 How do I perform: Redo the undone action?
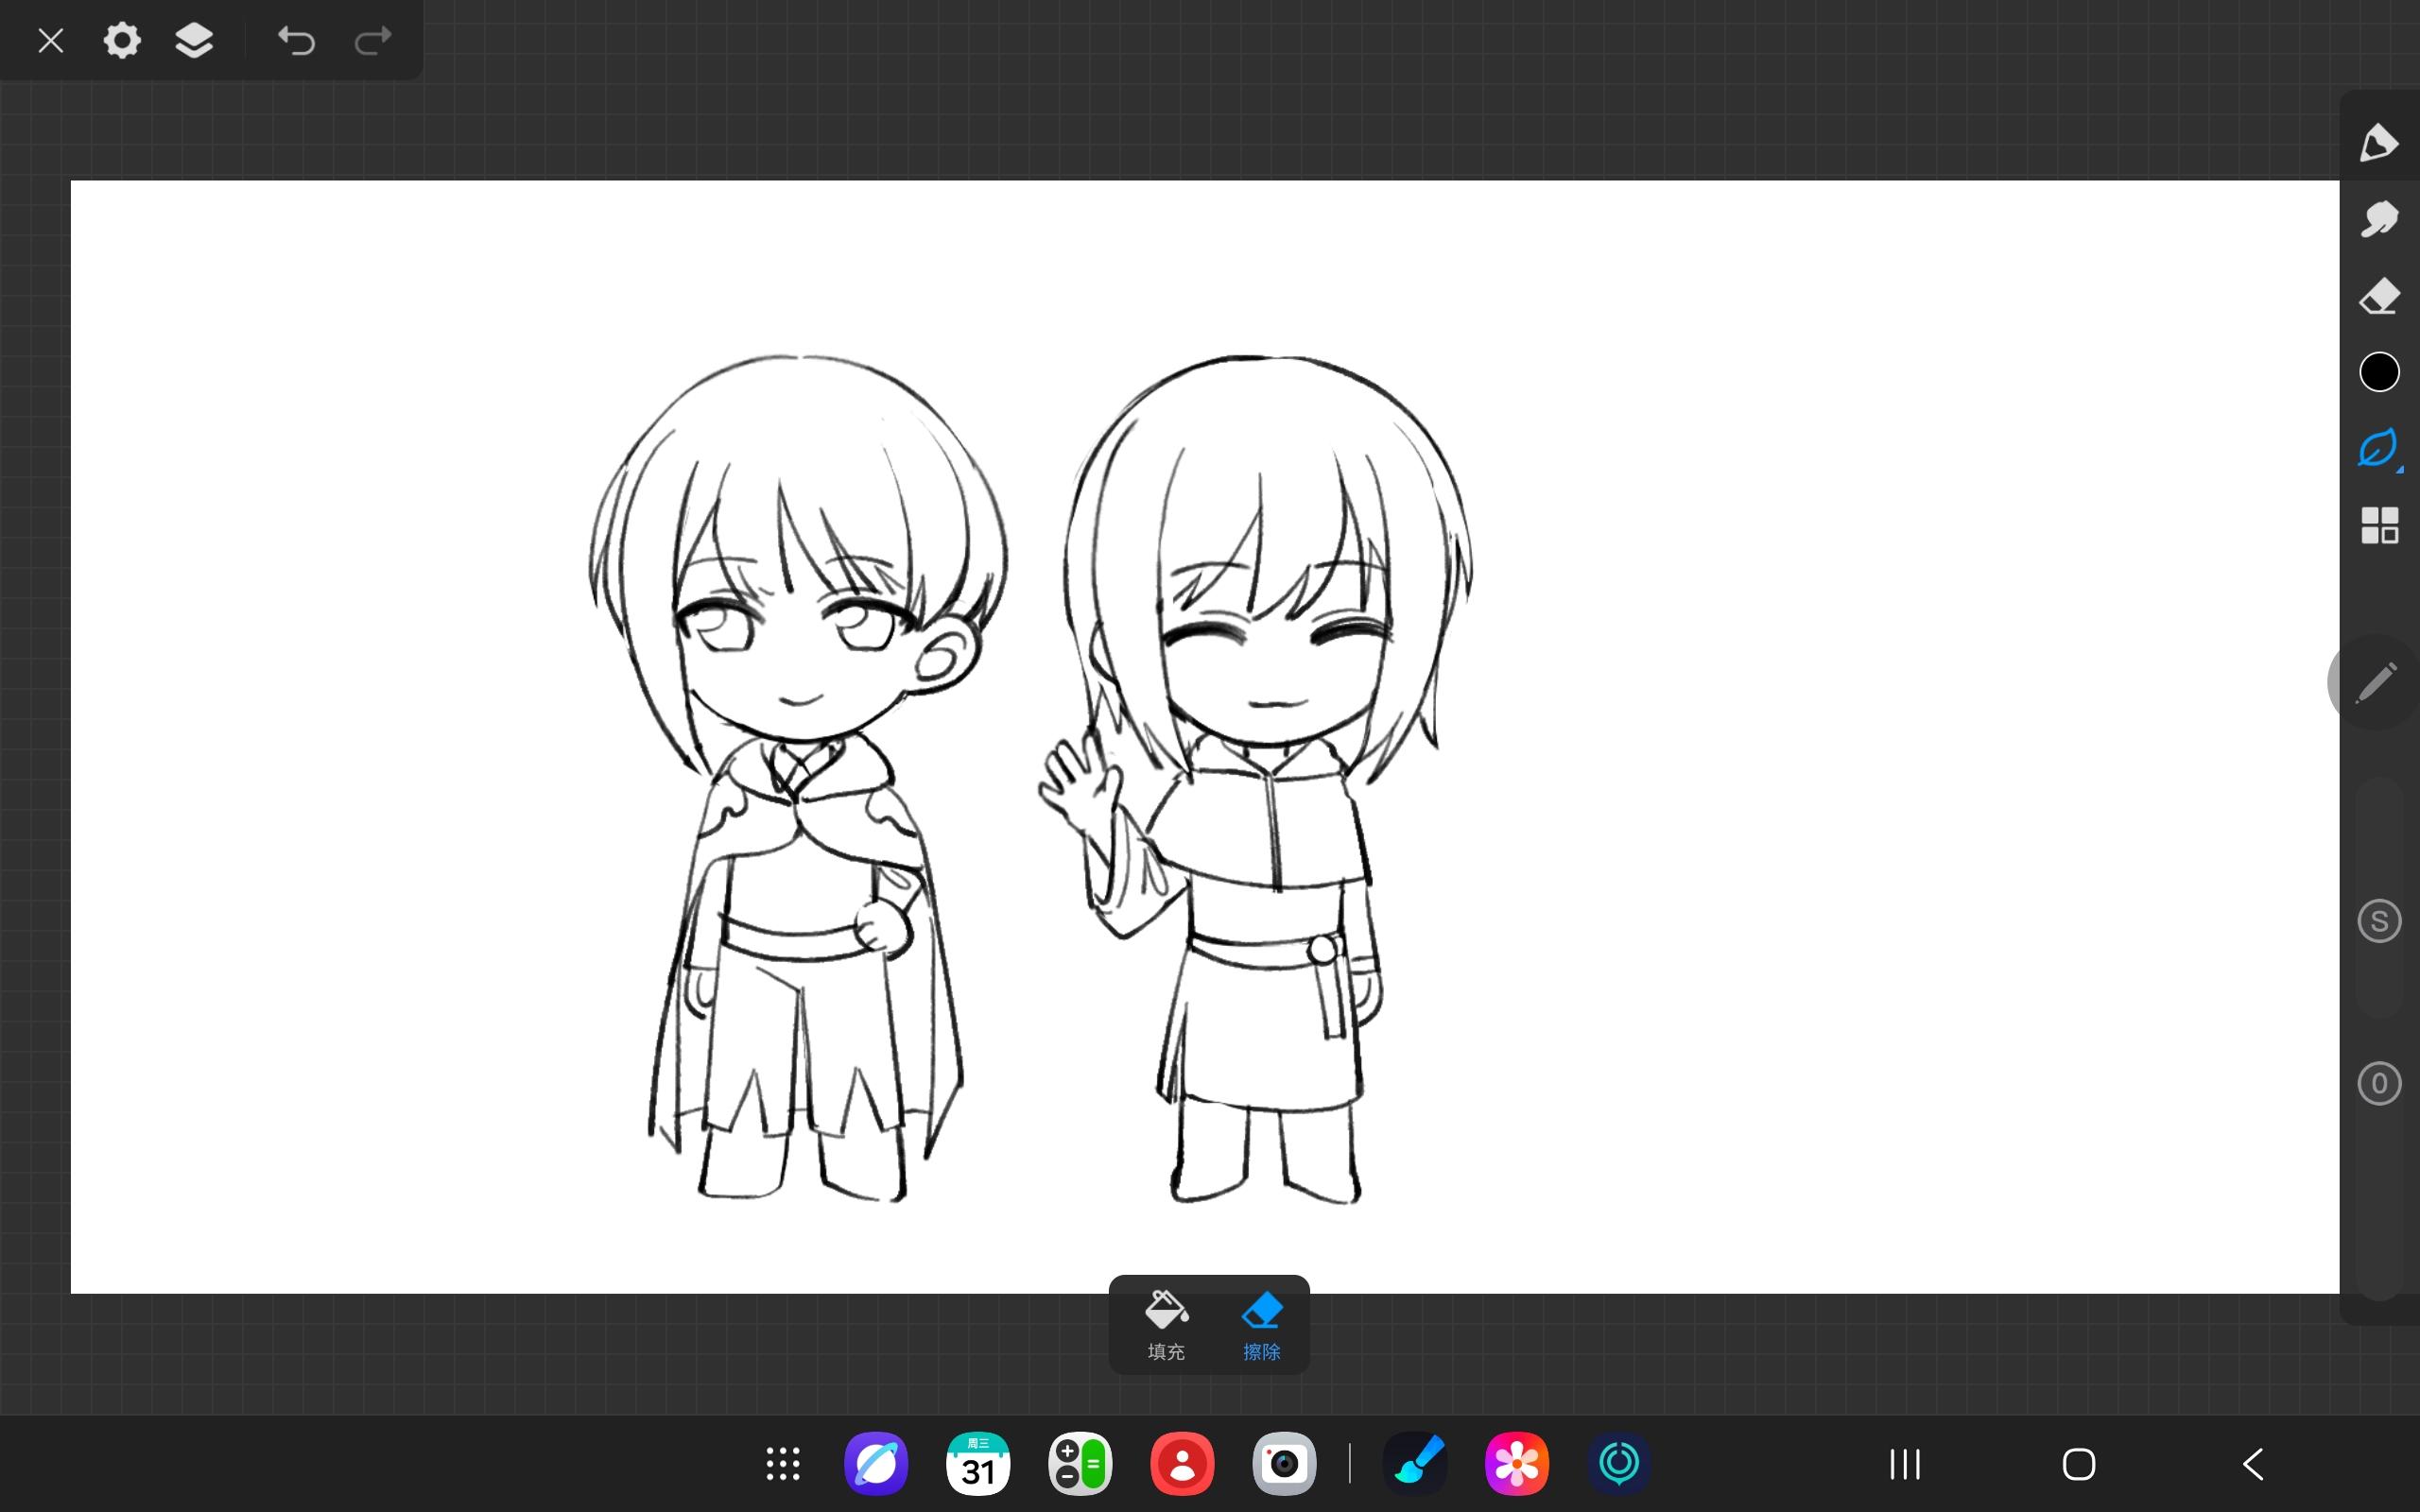tap(373, 41)
